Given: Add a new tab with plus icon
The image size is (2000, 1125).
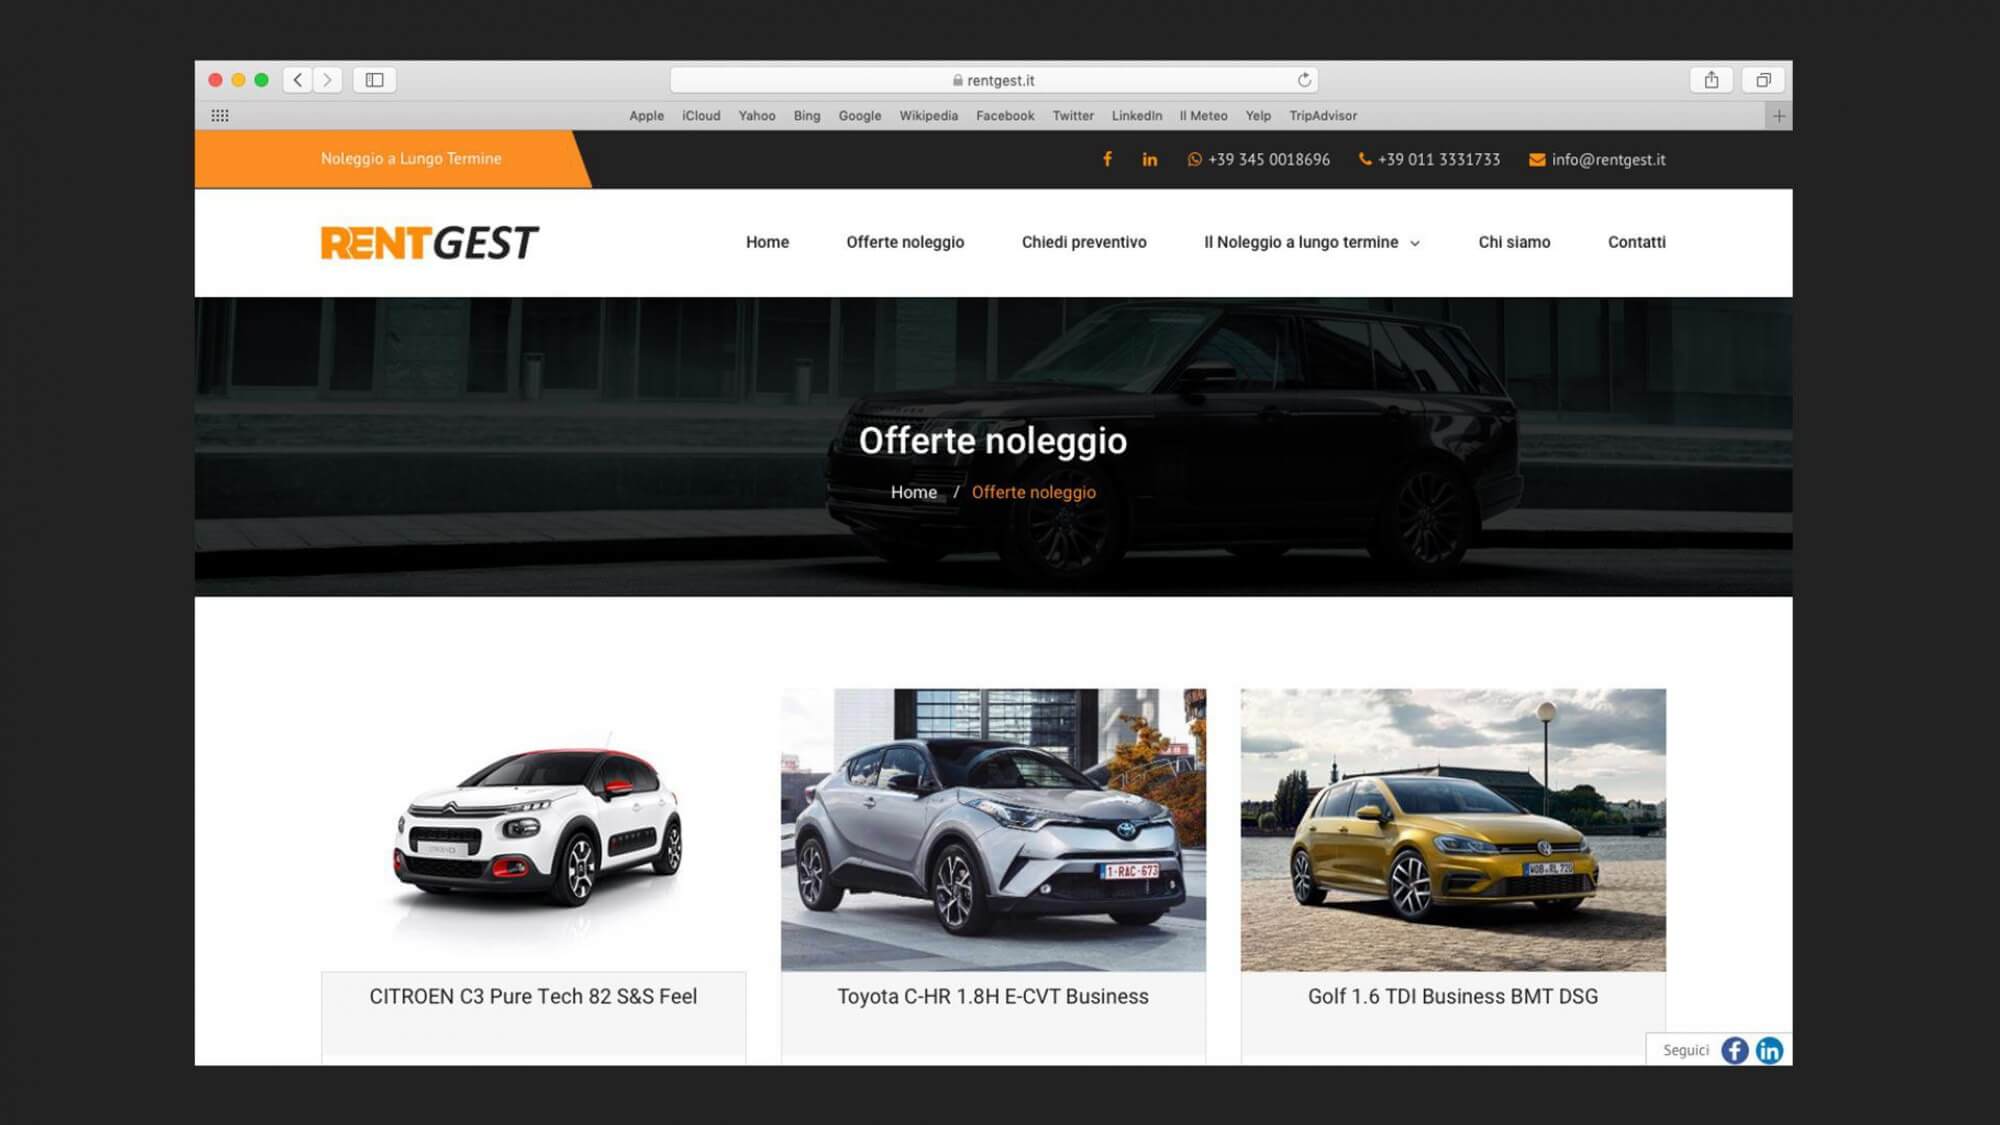Looking at the screenshot, I should coord(1778,116).
